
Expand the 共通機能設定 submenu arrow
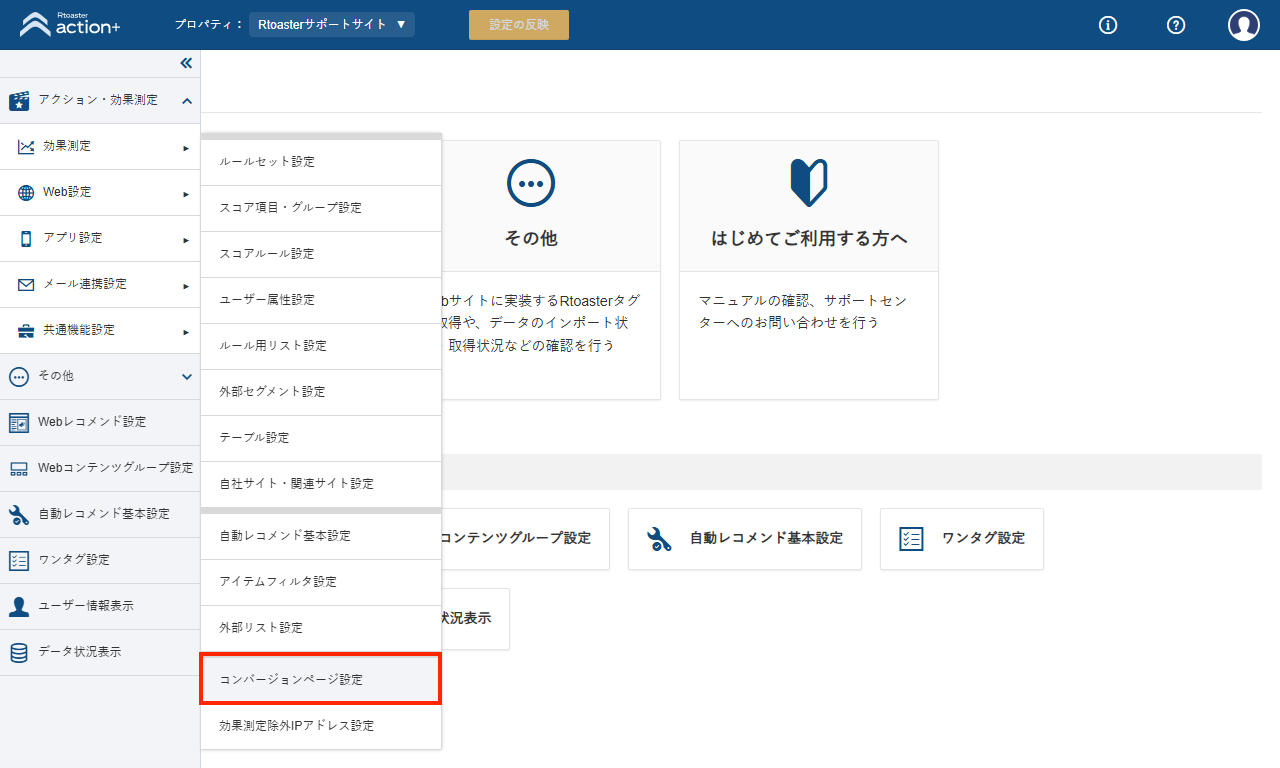tap(186, 332)
